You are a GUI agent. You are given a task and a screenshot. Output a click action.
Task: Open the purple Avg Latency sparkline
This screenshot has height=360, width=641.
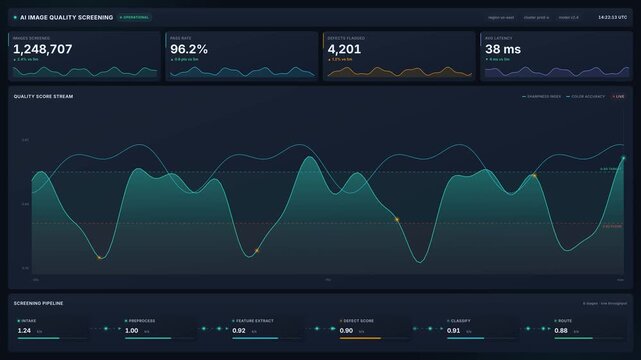click(x=557, y=72)
